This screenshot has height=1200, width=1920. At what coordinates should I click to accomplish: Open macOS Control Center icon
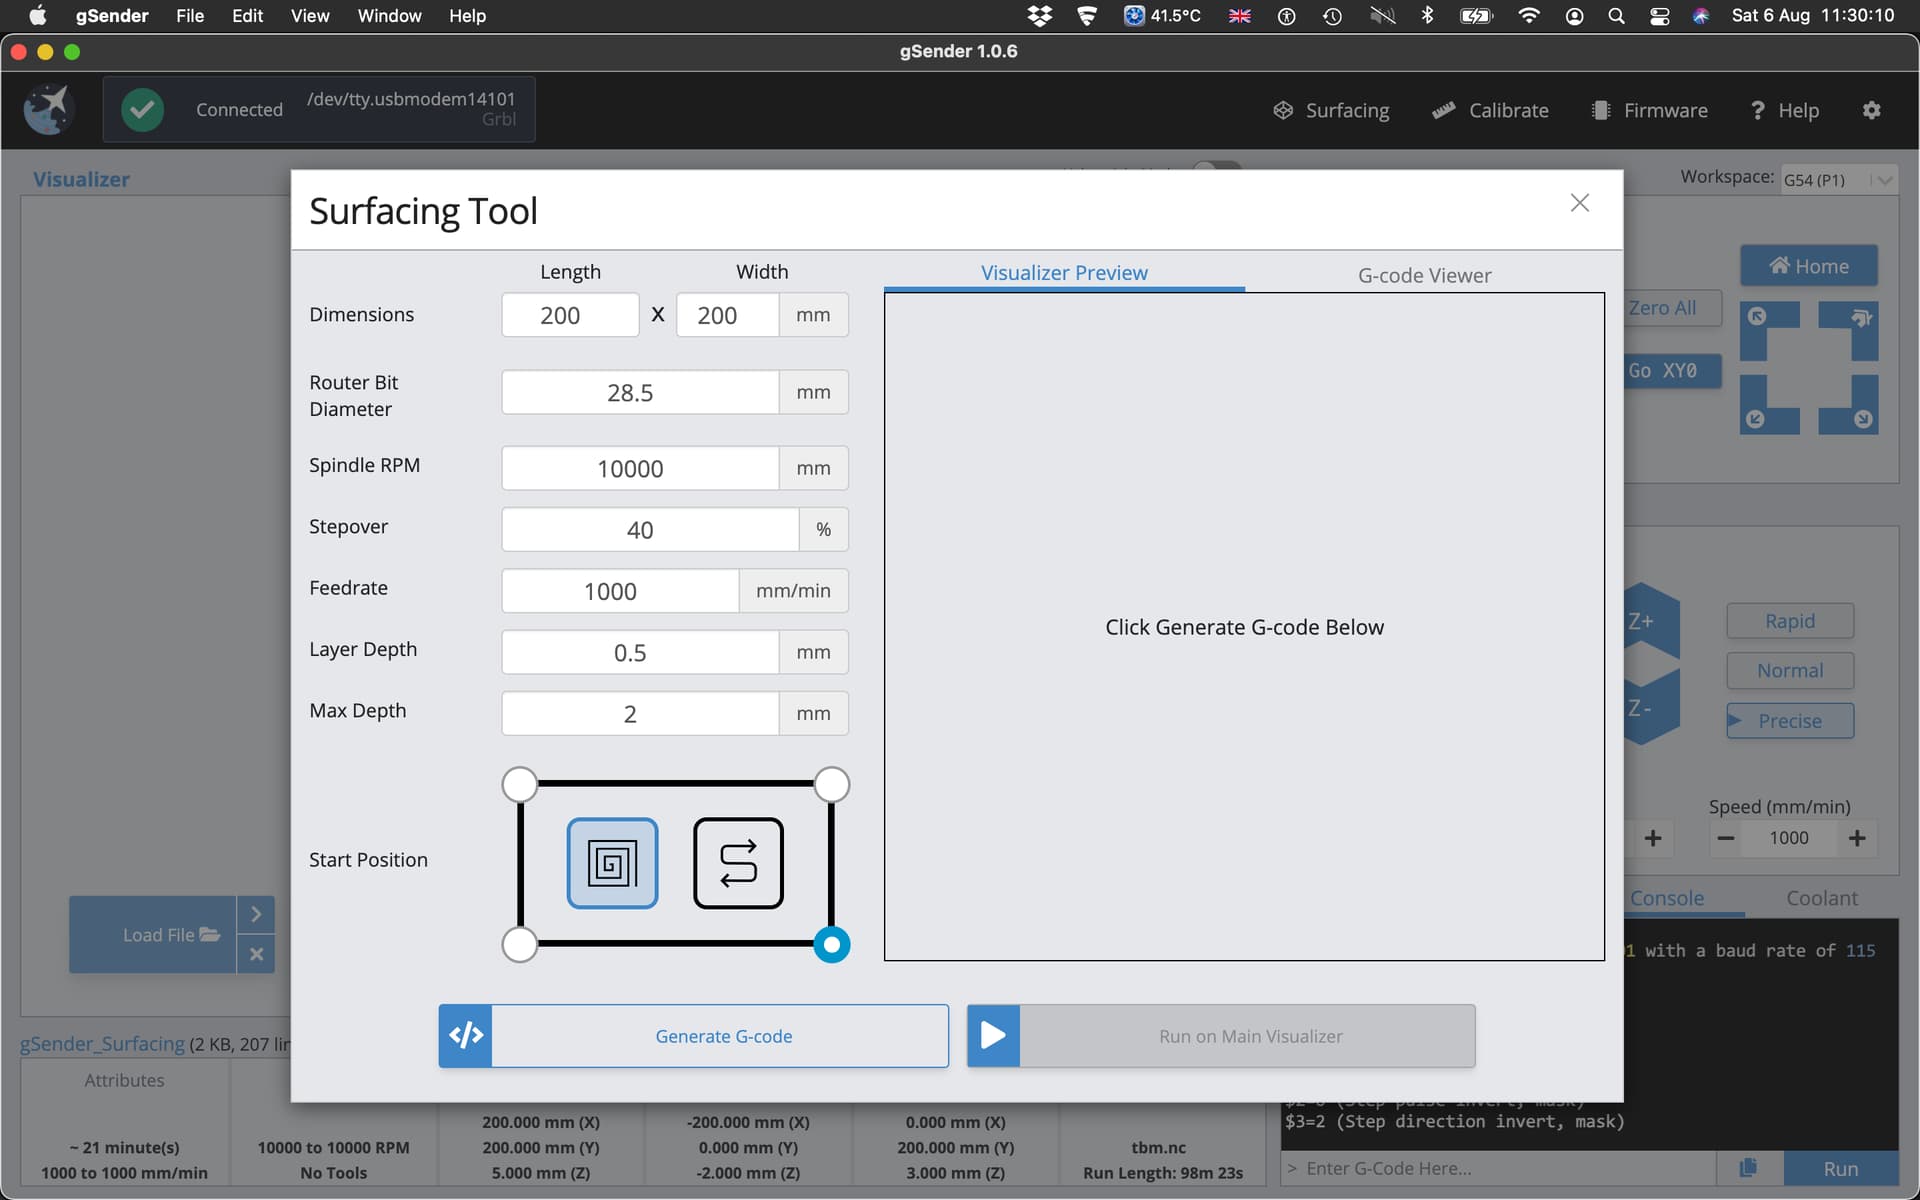click(x=1660, y=16)
